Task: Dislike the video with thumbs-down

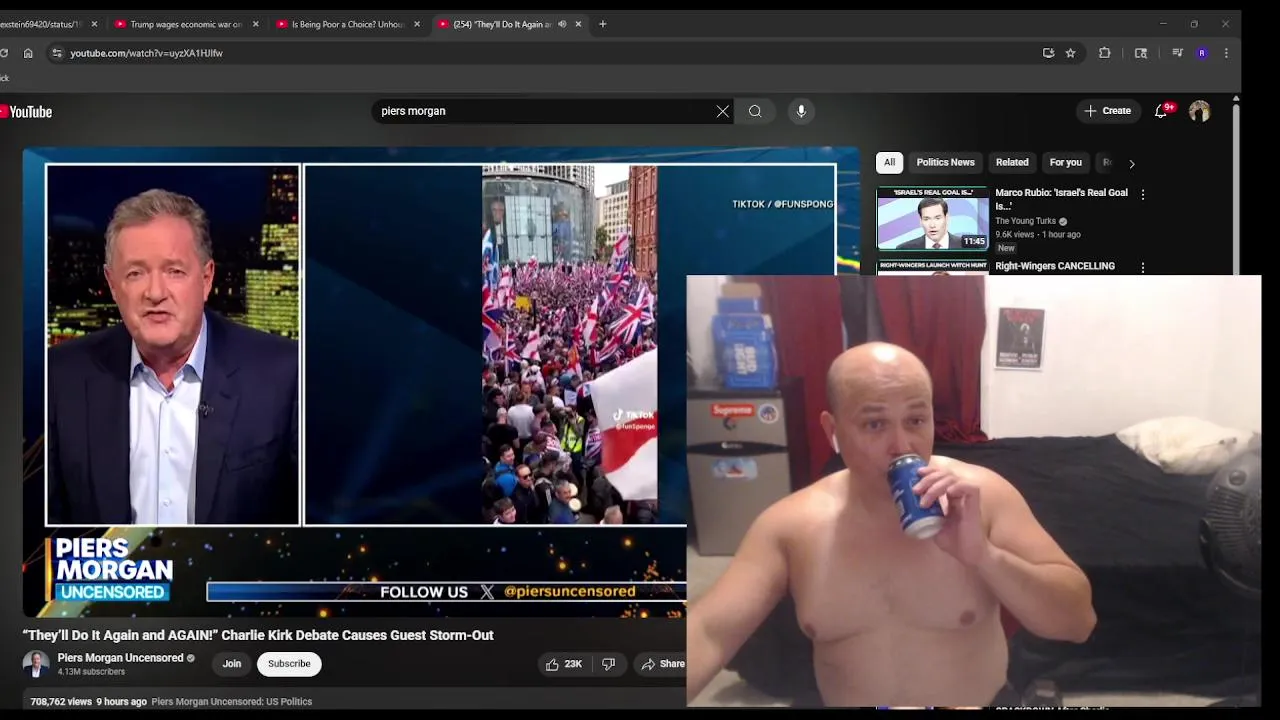Action: 609,664
